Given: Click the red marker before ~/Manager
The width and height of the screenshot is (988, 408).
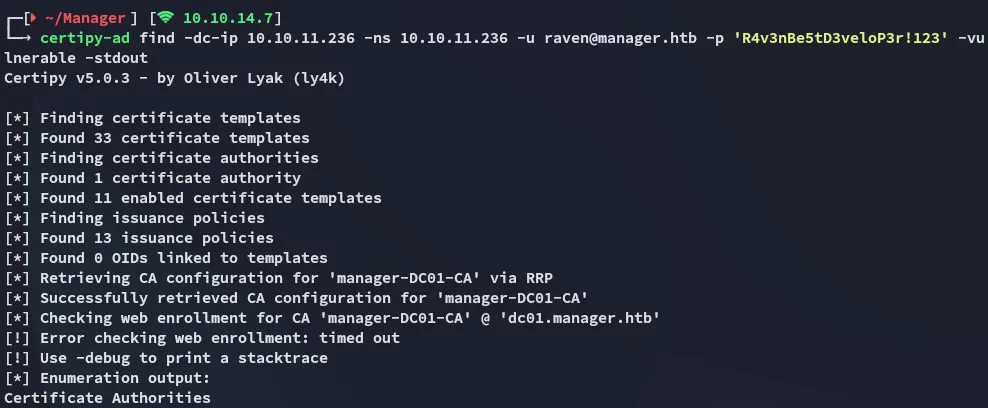Looking at the screenshot, I should click(32, 18).
